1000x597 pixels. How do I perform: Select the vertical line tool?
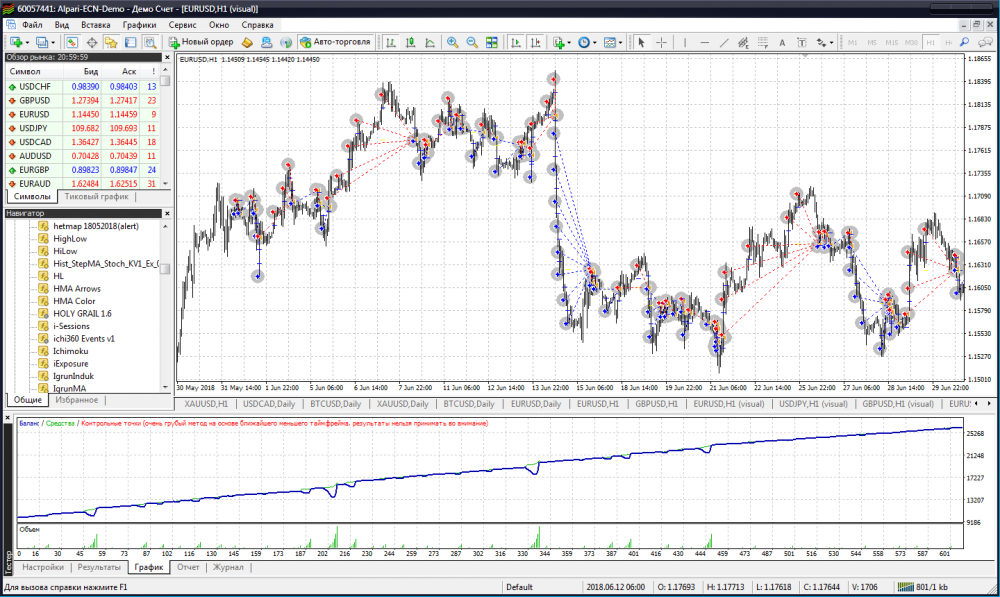(685, 42)
